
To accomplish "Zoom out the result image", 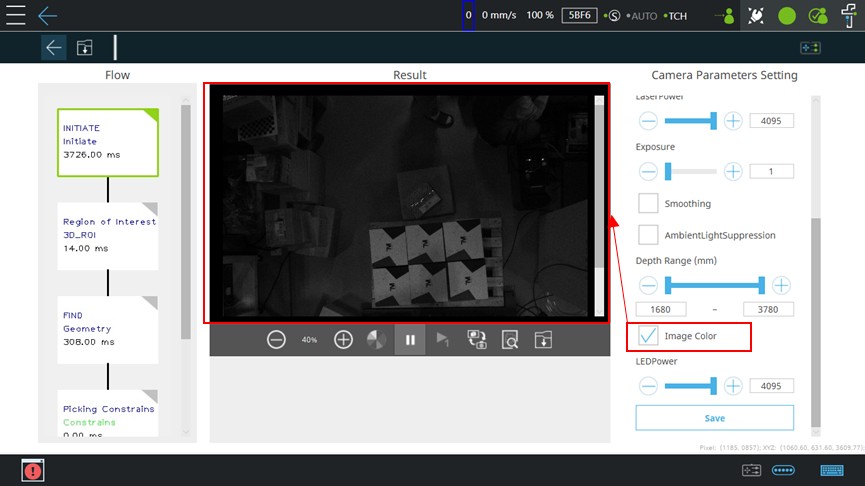I will pyautogui.click(x=276, y=340).
